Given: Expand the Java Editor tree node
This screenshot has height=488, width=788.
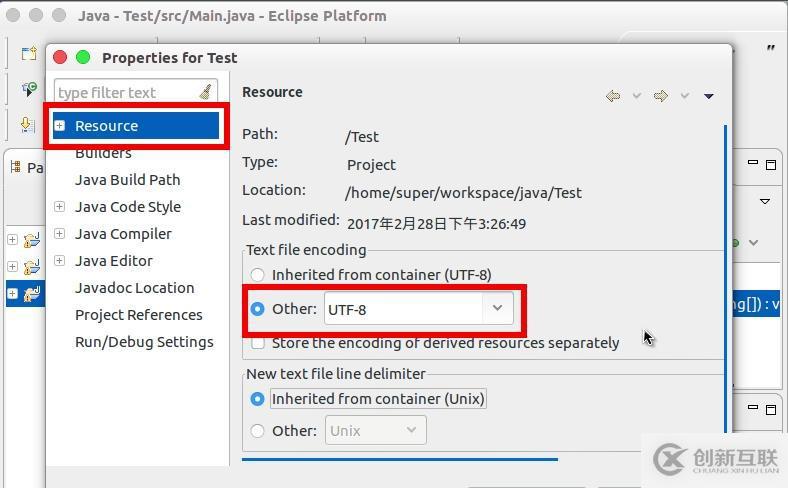Looking at the screenshot, I should tap(60, 261).
